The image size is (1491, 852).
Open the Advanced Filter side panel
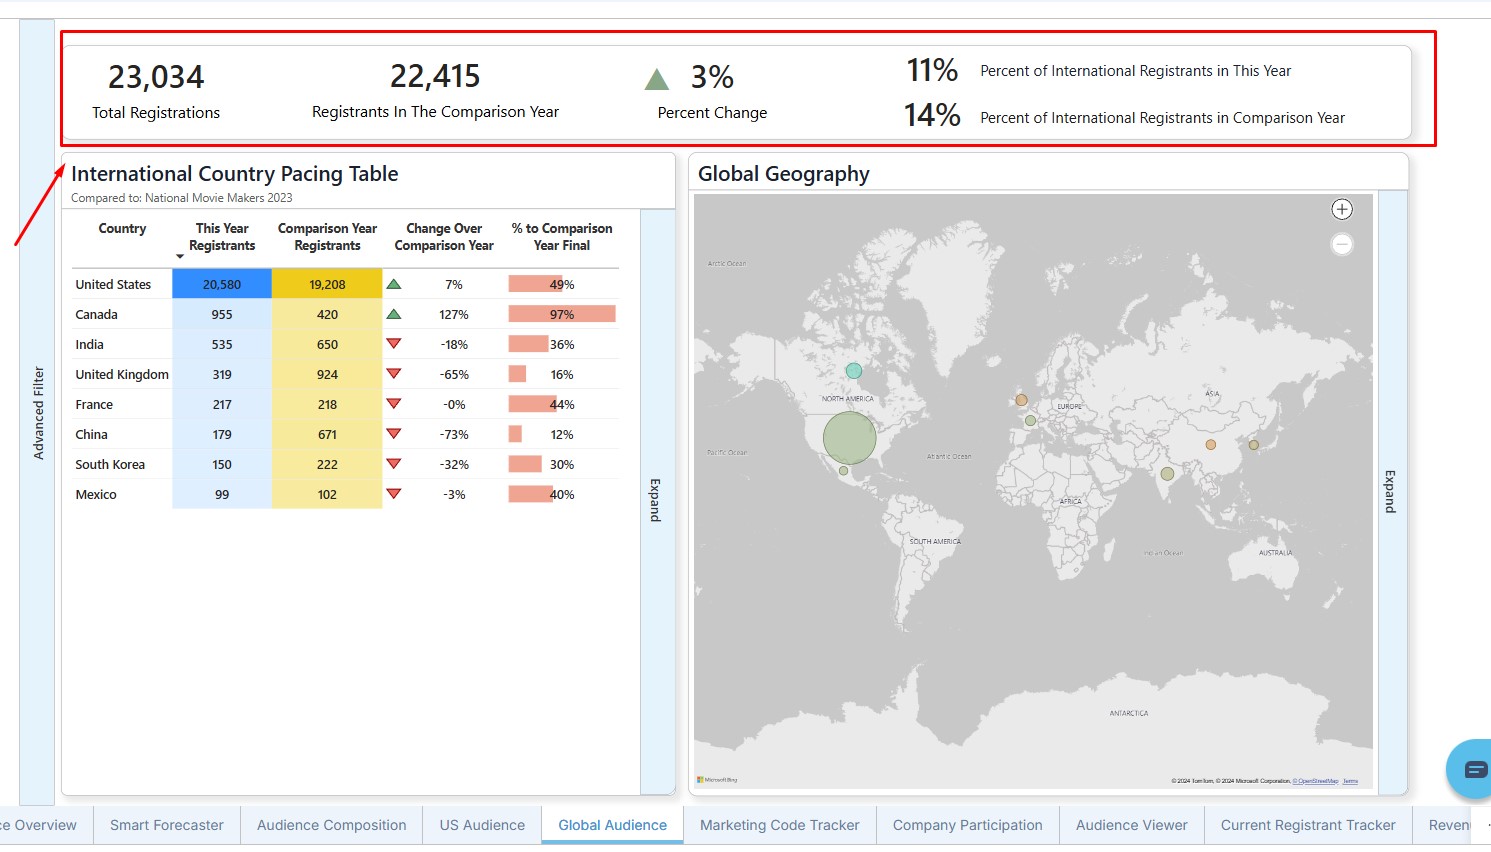click(38, 412)
